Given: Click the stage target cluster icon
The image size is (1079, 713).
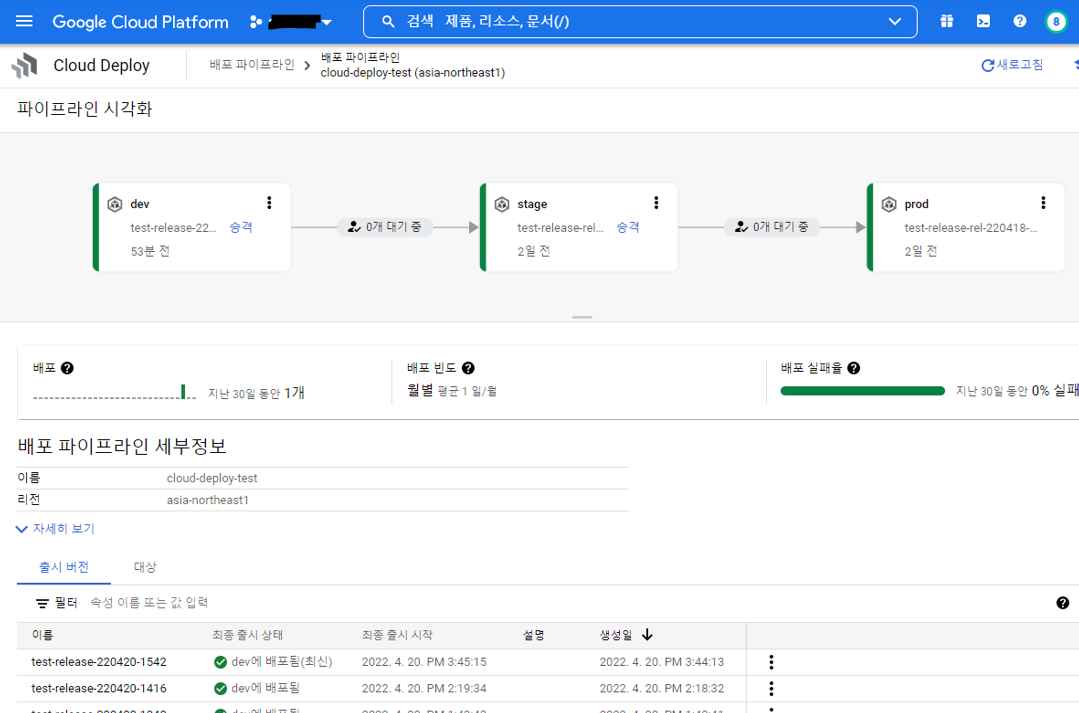Looking at the screenshot, I should pos(502,204).
